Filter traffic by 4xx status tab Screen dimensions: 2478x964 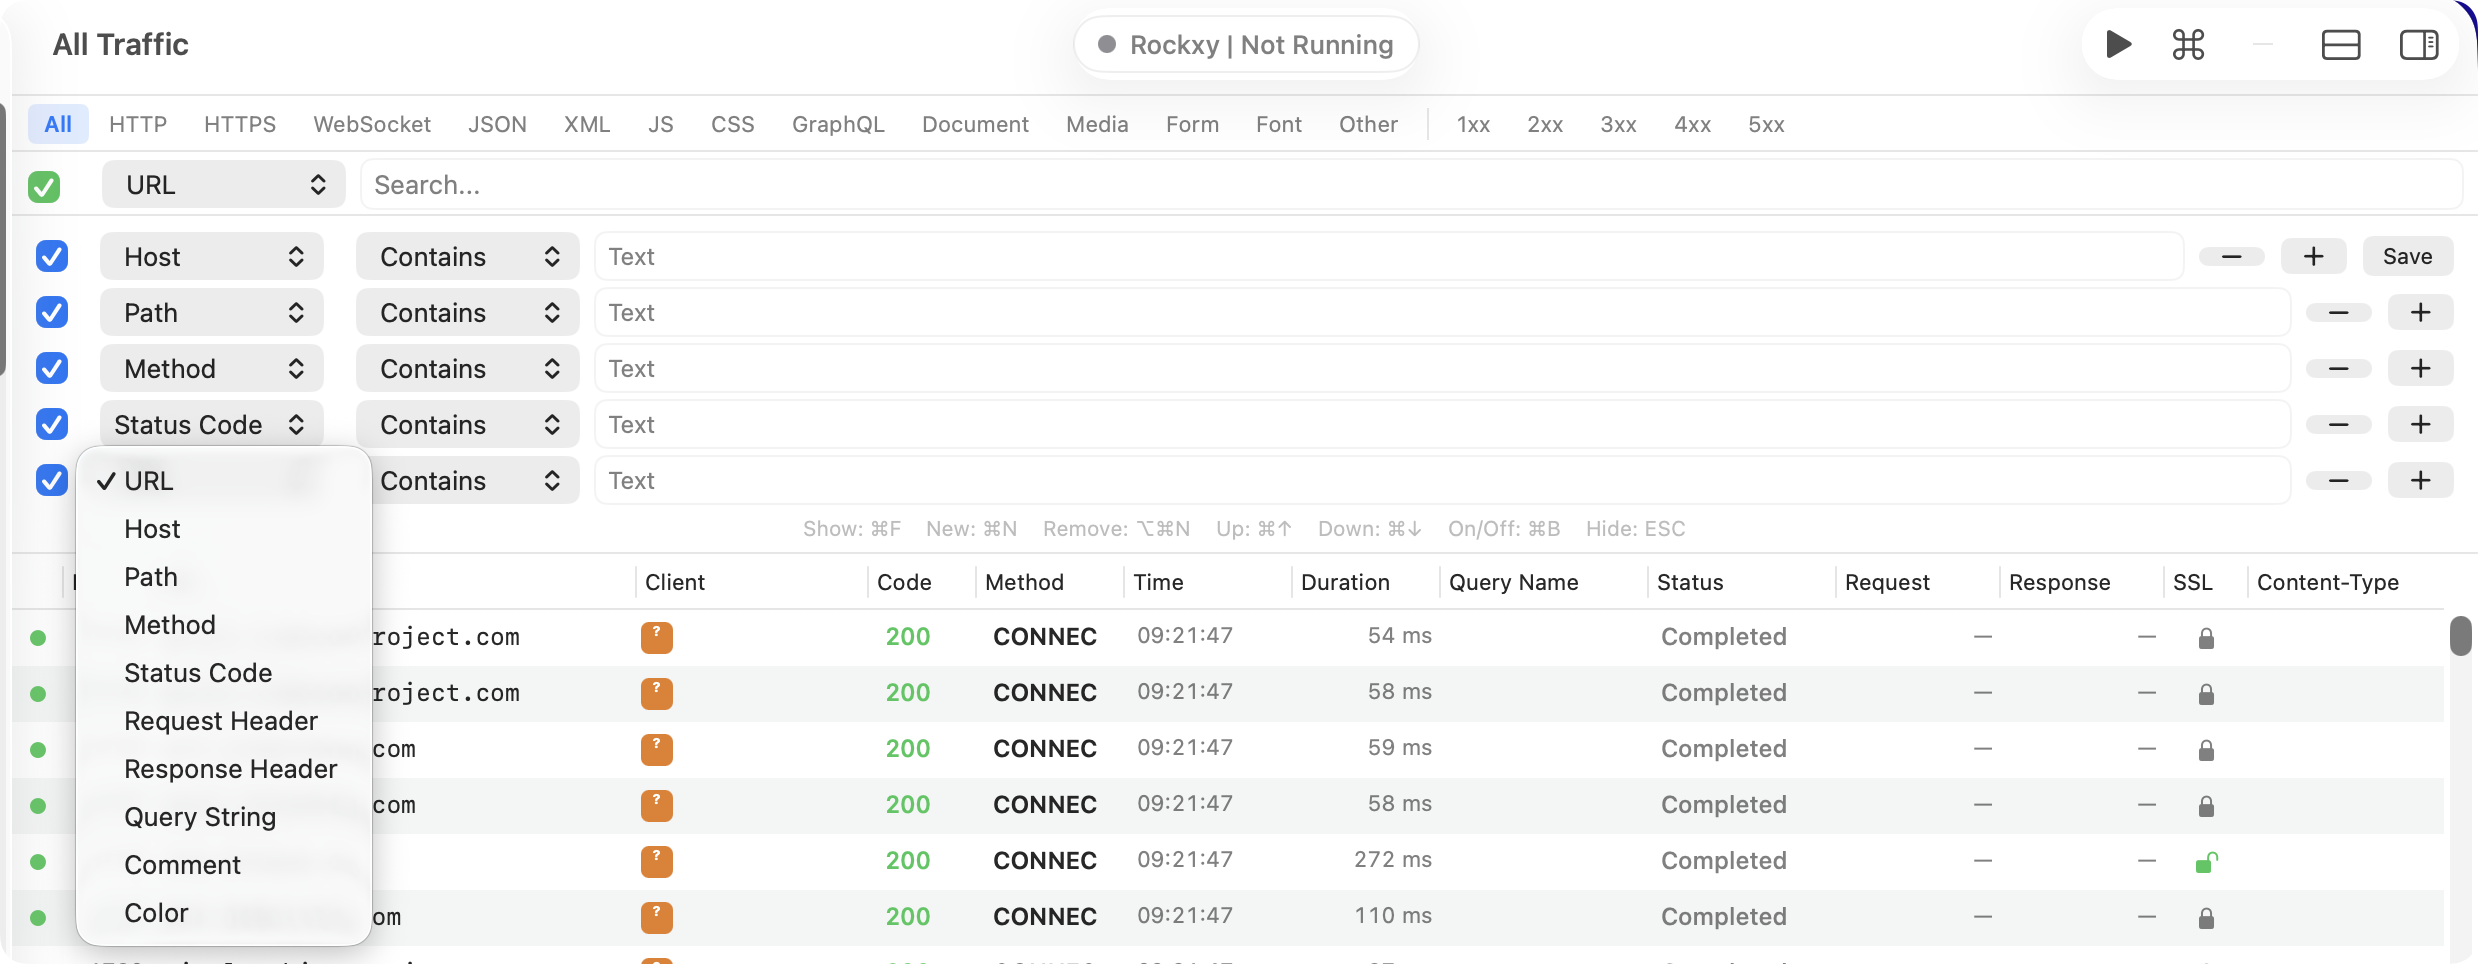[x=1692, y=125]
